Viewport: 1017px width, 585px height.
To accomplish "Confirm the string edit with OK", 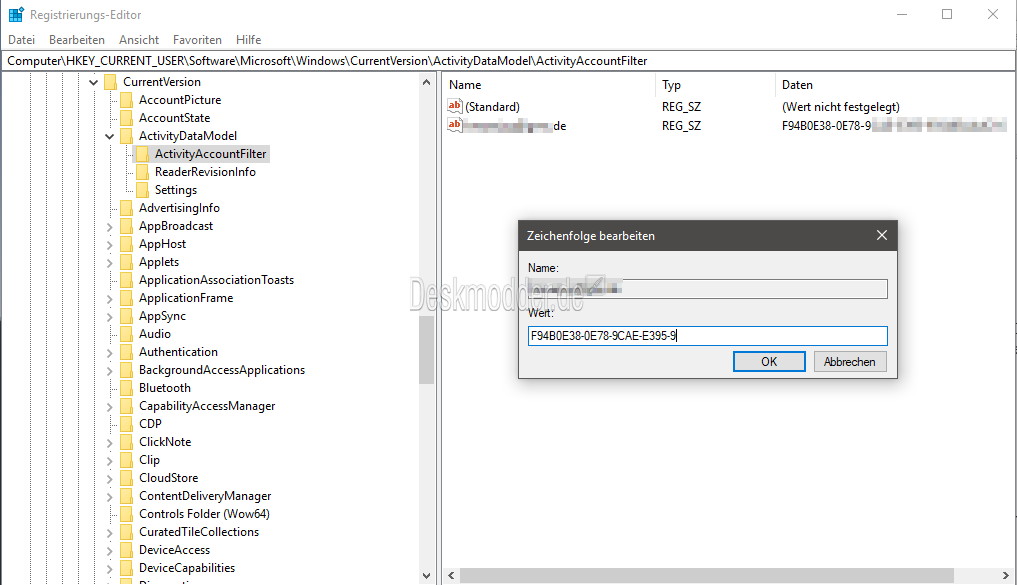I will [x=769, y=362].
